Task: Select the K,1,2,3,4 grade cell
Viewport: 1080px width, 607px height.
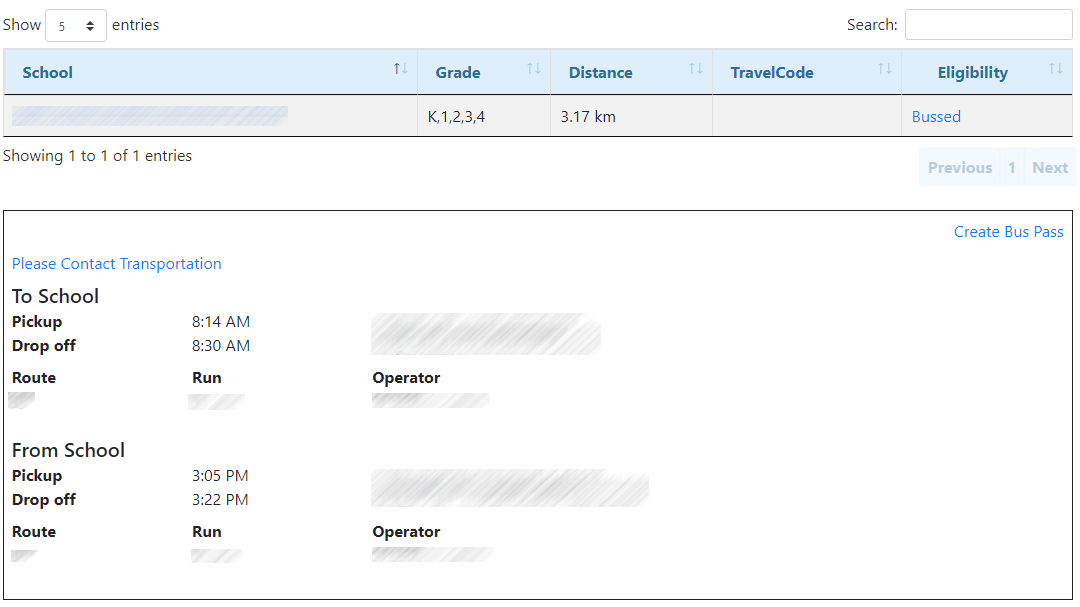Action: [x=456, y=117]
